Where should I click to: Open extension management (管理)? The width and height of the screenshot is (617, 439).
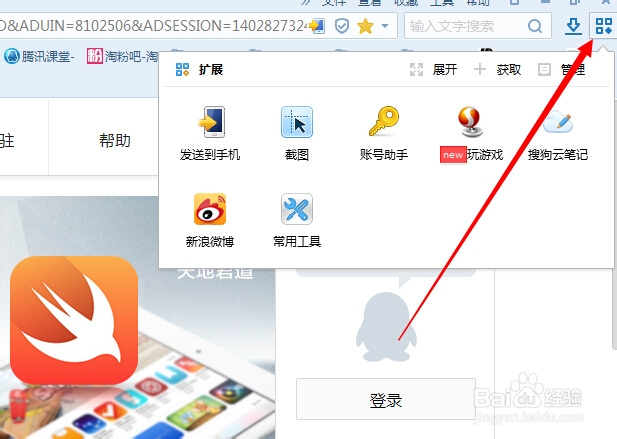click(562, 70)
